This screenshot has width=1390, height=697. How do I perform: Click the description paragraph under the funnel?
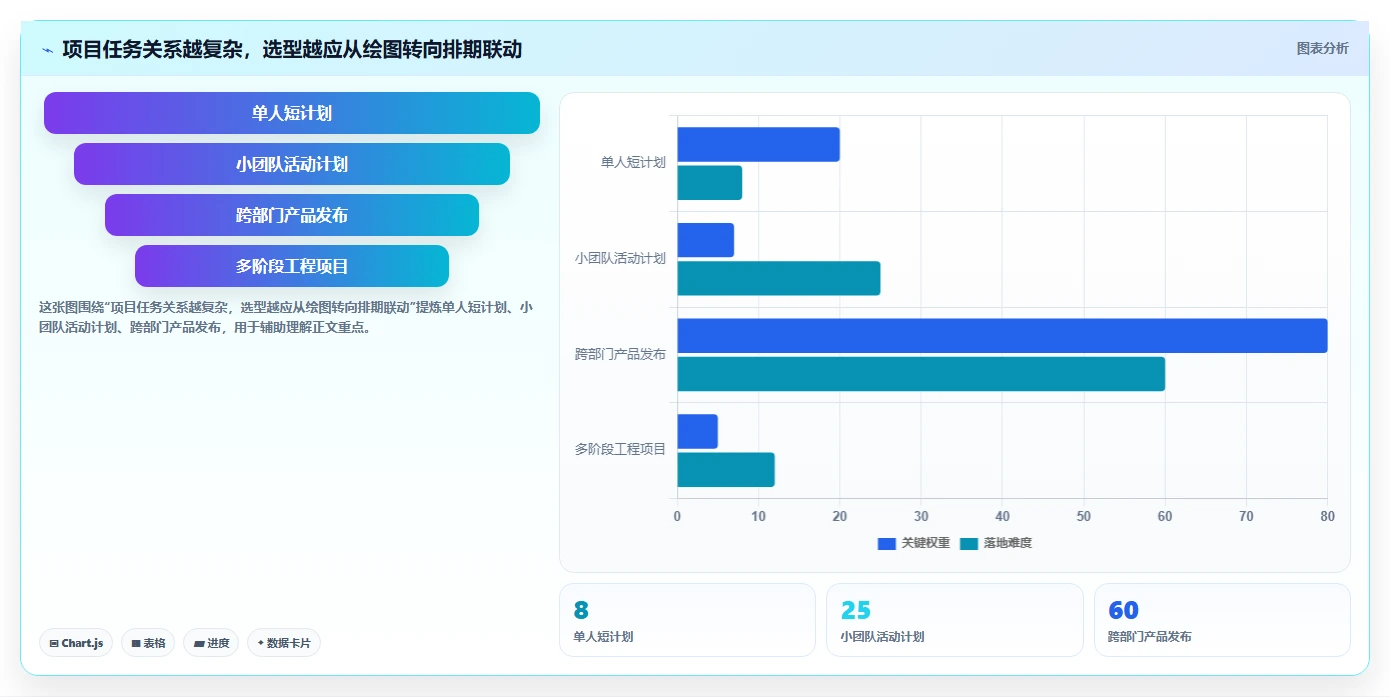coord(286,317)
